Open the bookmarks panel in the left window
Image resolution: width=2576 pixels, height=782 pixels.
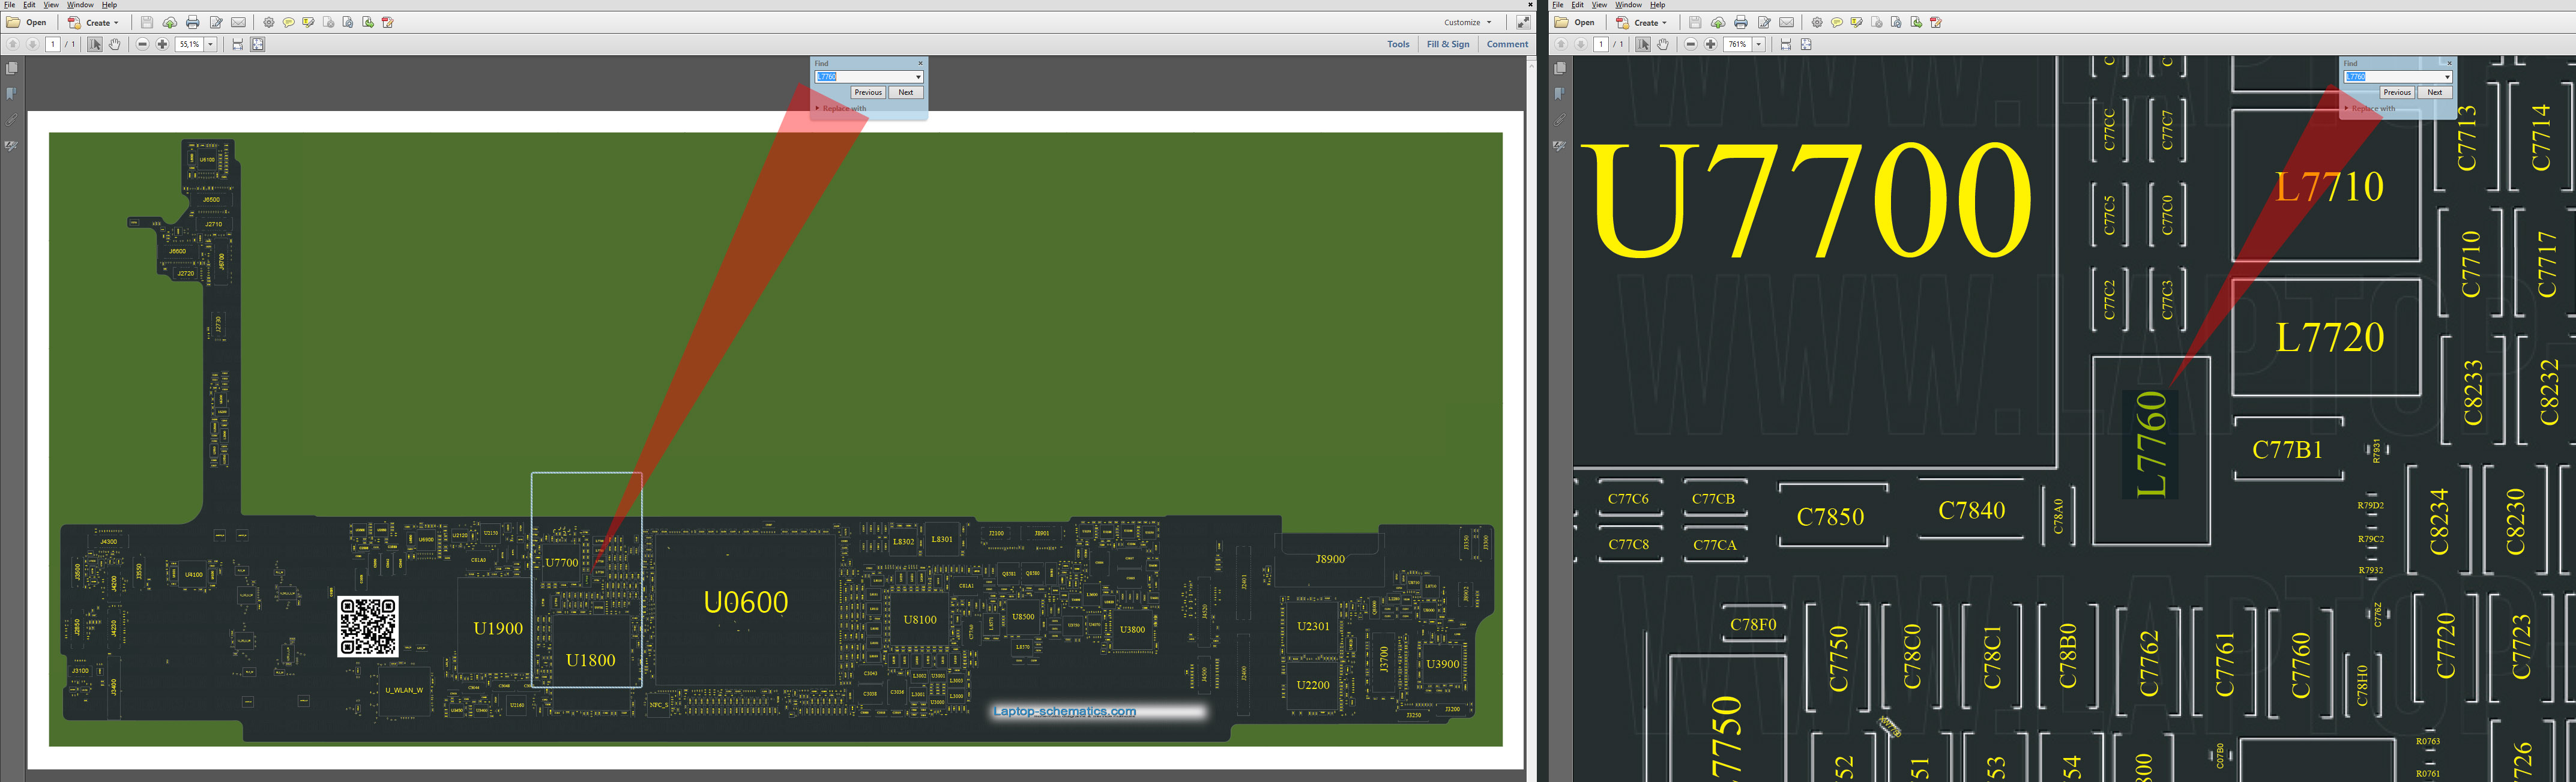pos(12,94)
